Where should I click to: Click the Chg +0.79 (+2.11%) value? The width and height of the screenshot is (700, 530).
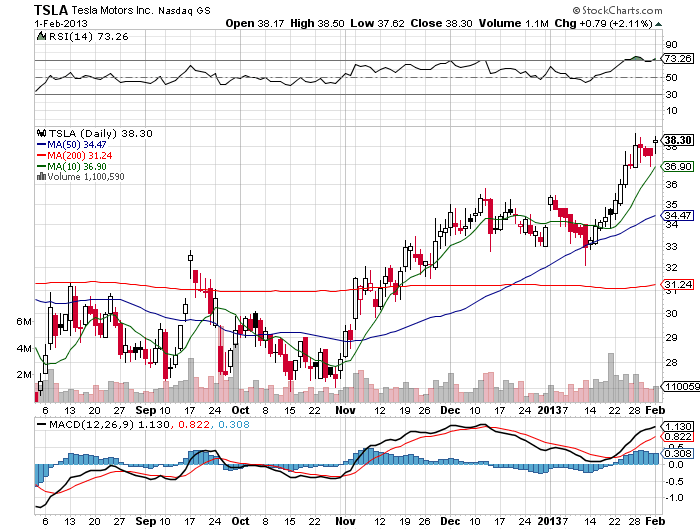604,23
